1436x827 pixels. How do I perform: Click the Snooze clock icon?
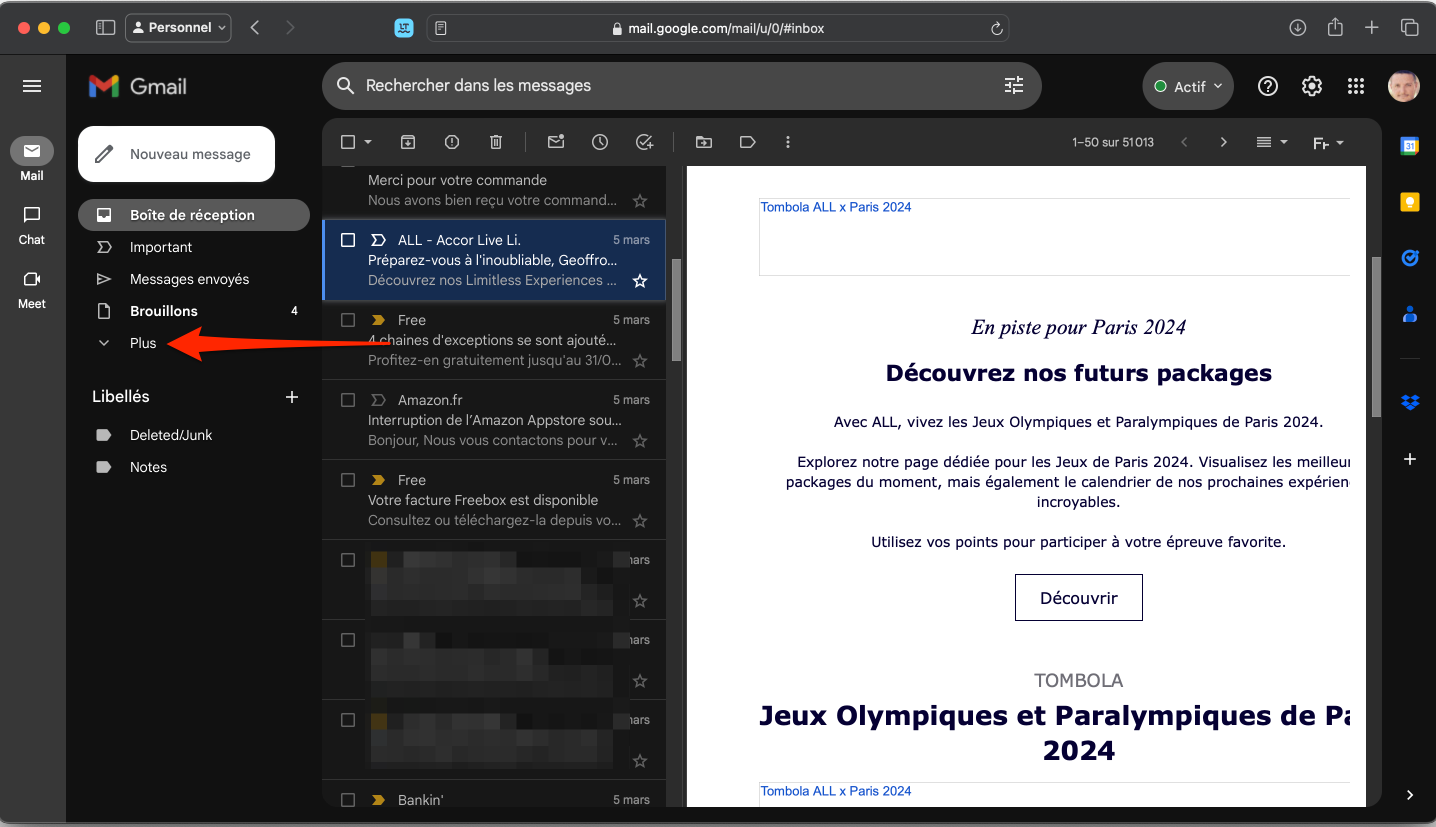pos(600,142)
